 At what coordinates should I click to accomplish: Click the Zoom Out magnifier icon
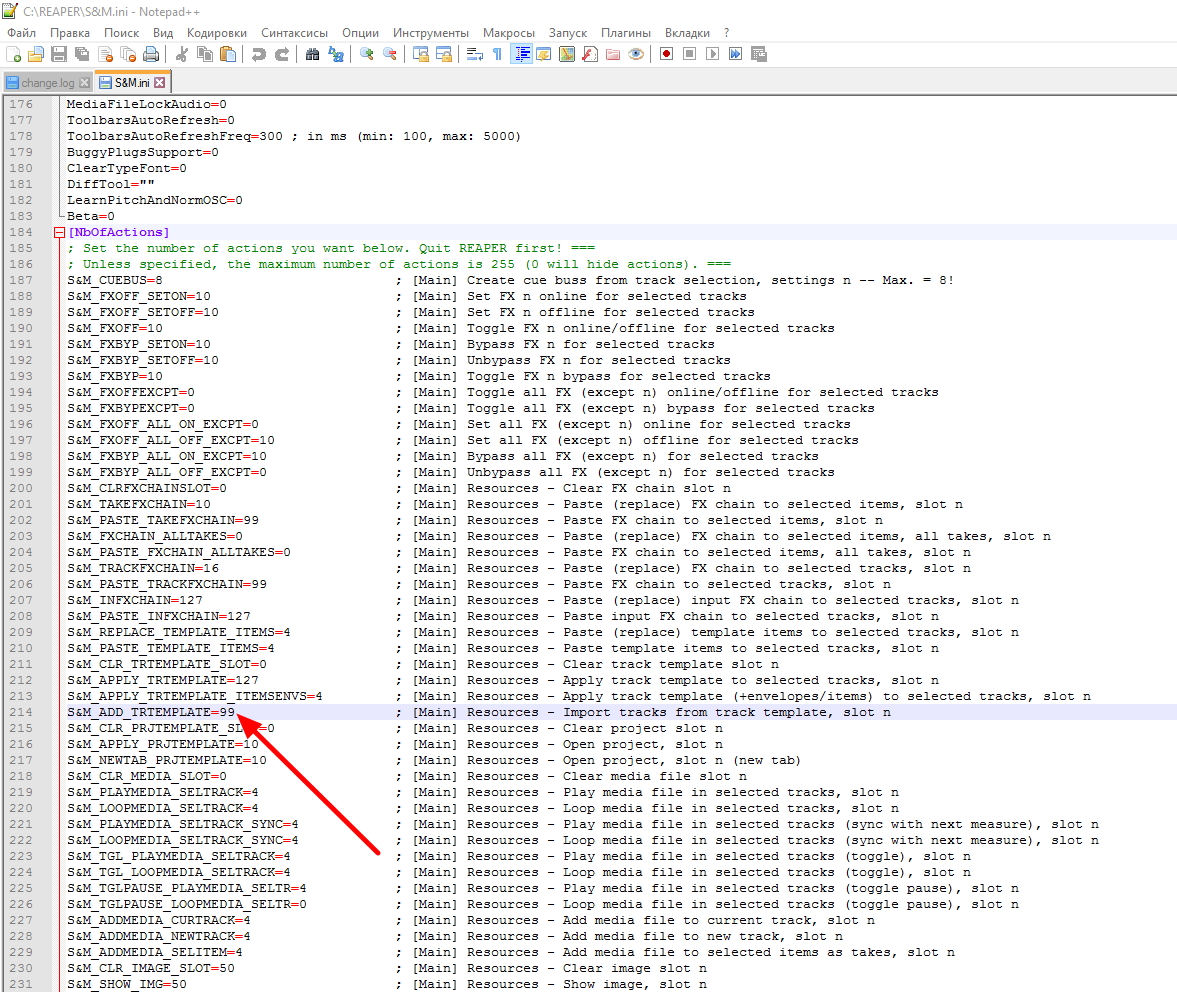pyautogui.click(x=390, y=54)
